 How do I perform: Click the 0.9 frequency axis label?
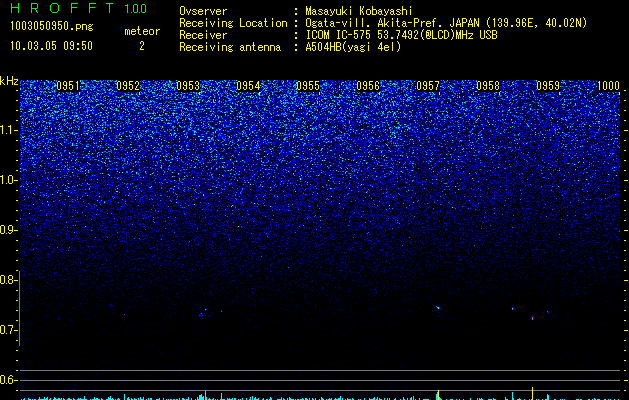(7, 230)
